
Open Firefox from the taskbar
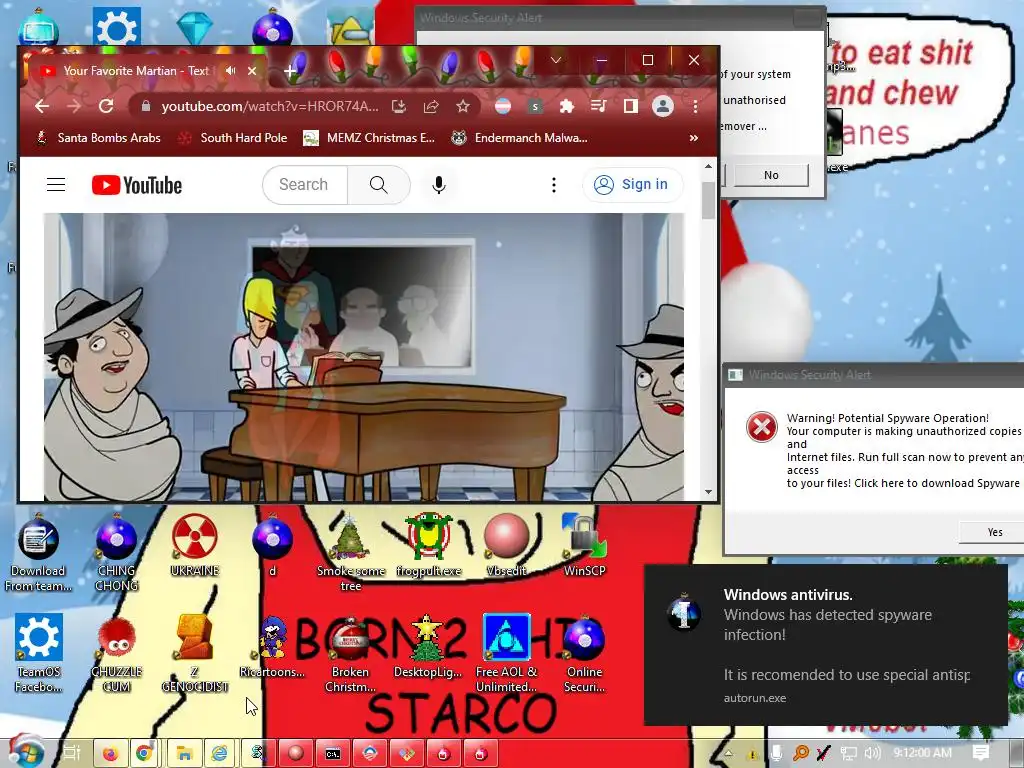[110, 754]
